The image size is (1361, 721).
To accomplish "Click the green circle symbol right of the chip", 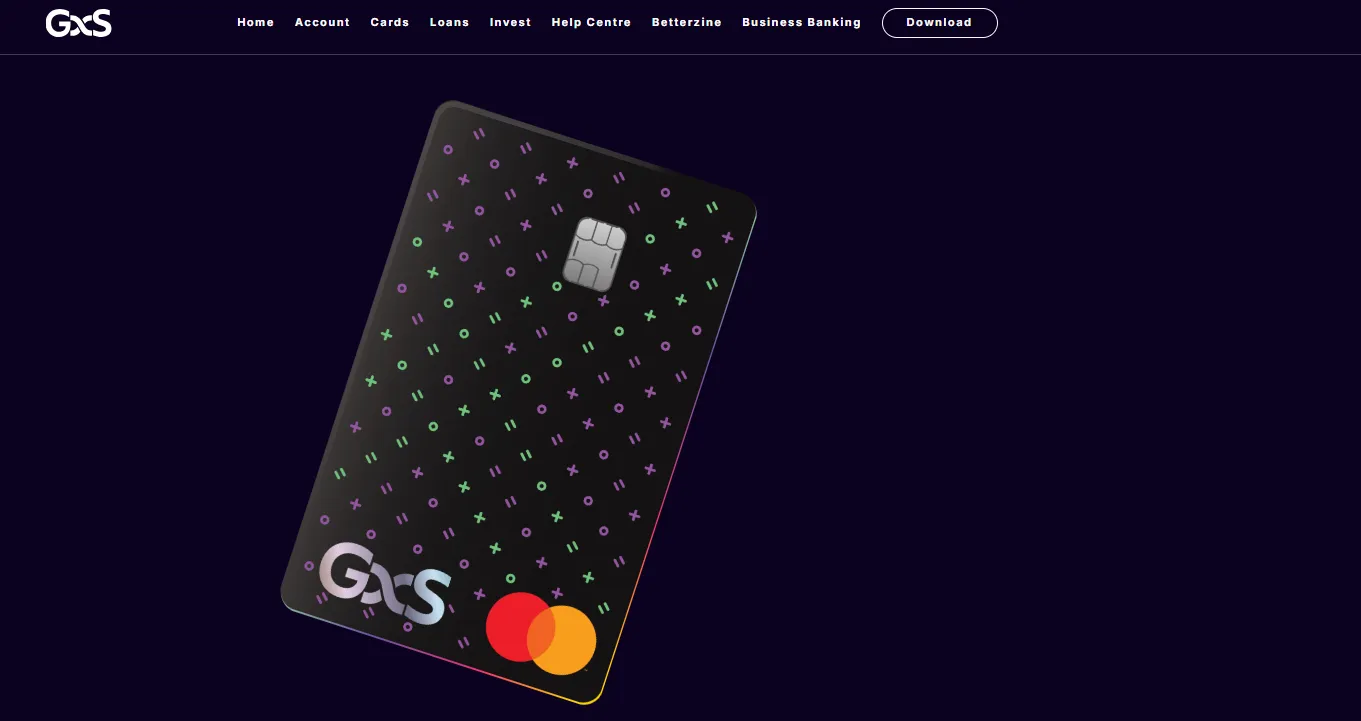I will [650, 239].
